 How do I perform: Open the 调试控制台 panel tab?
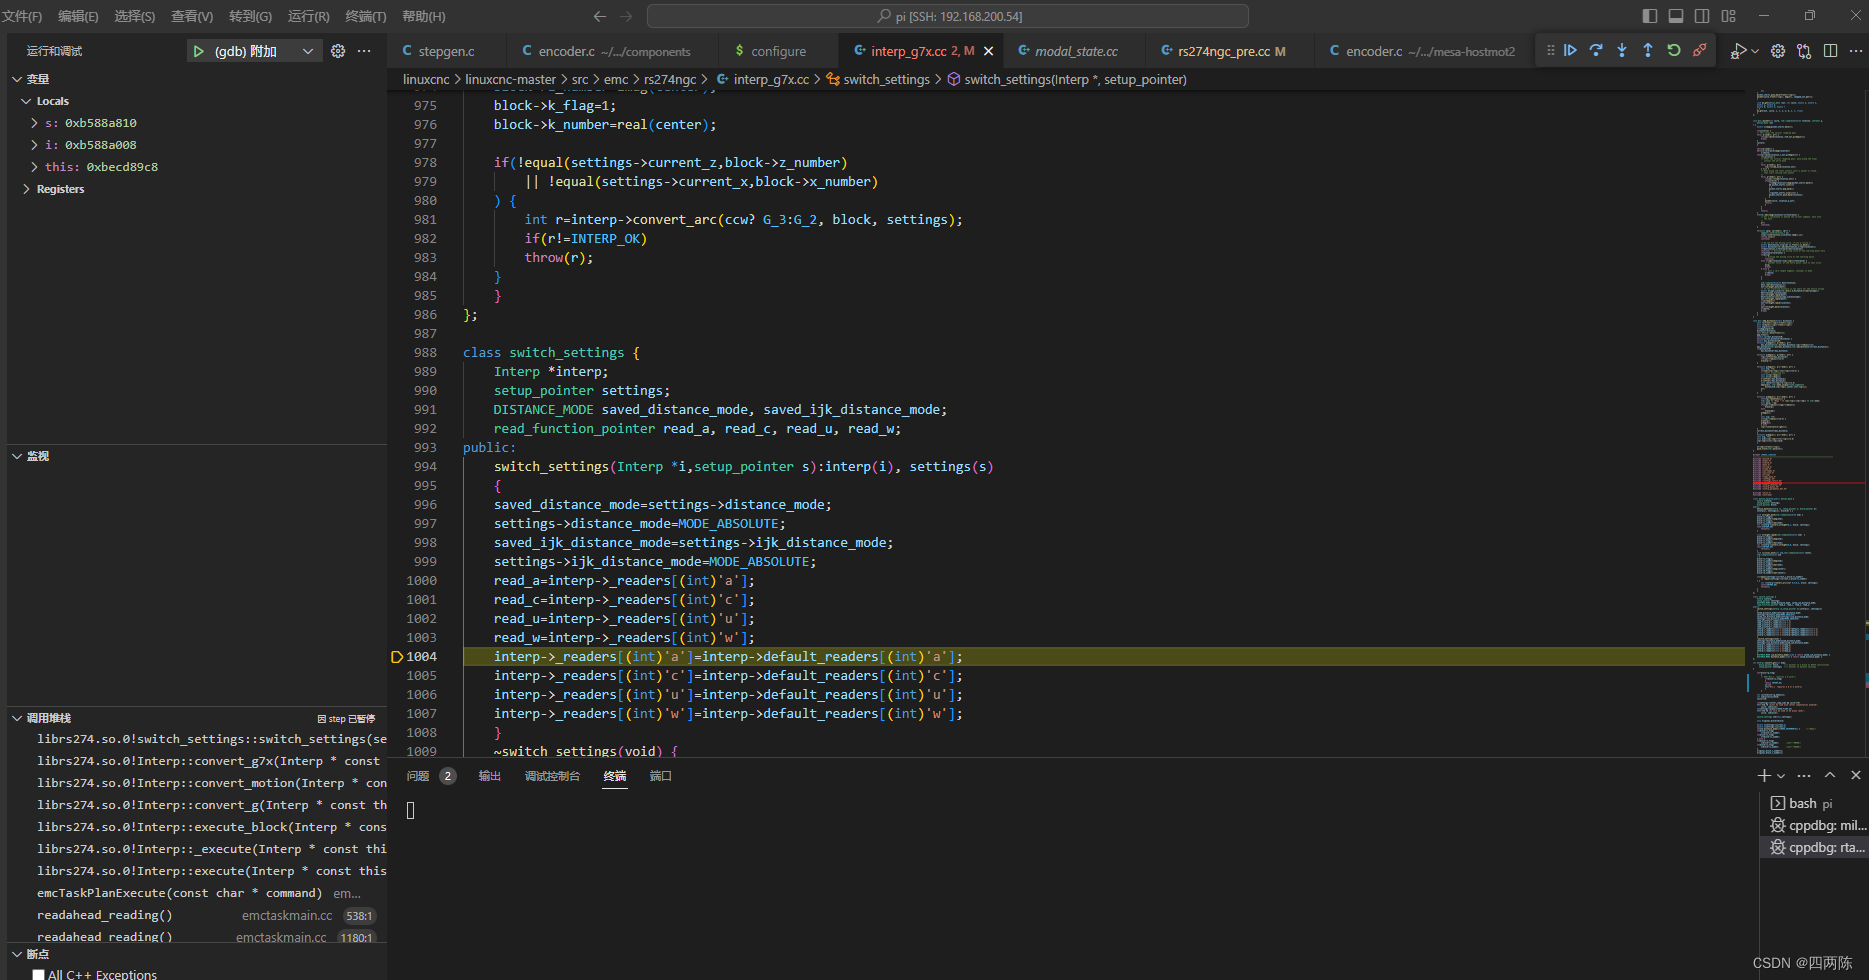552,776
